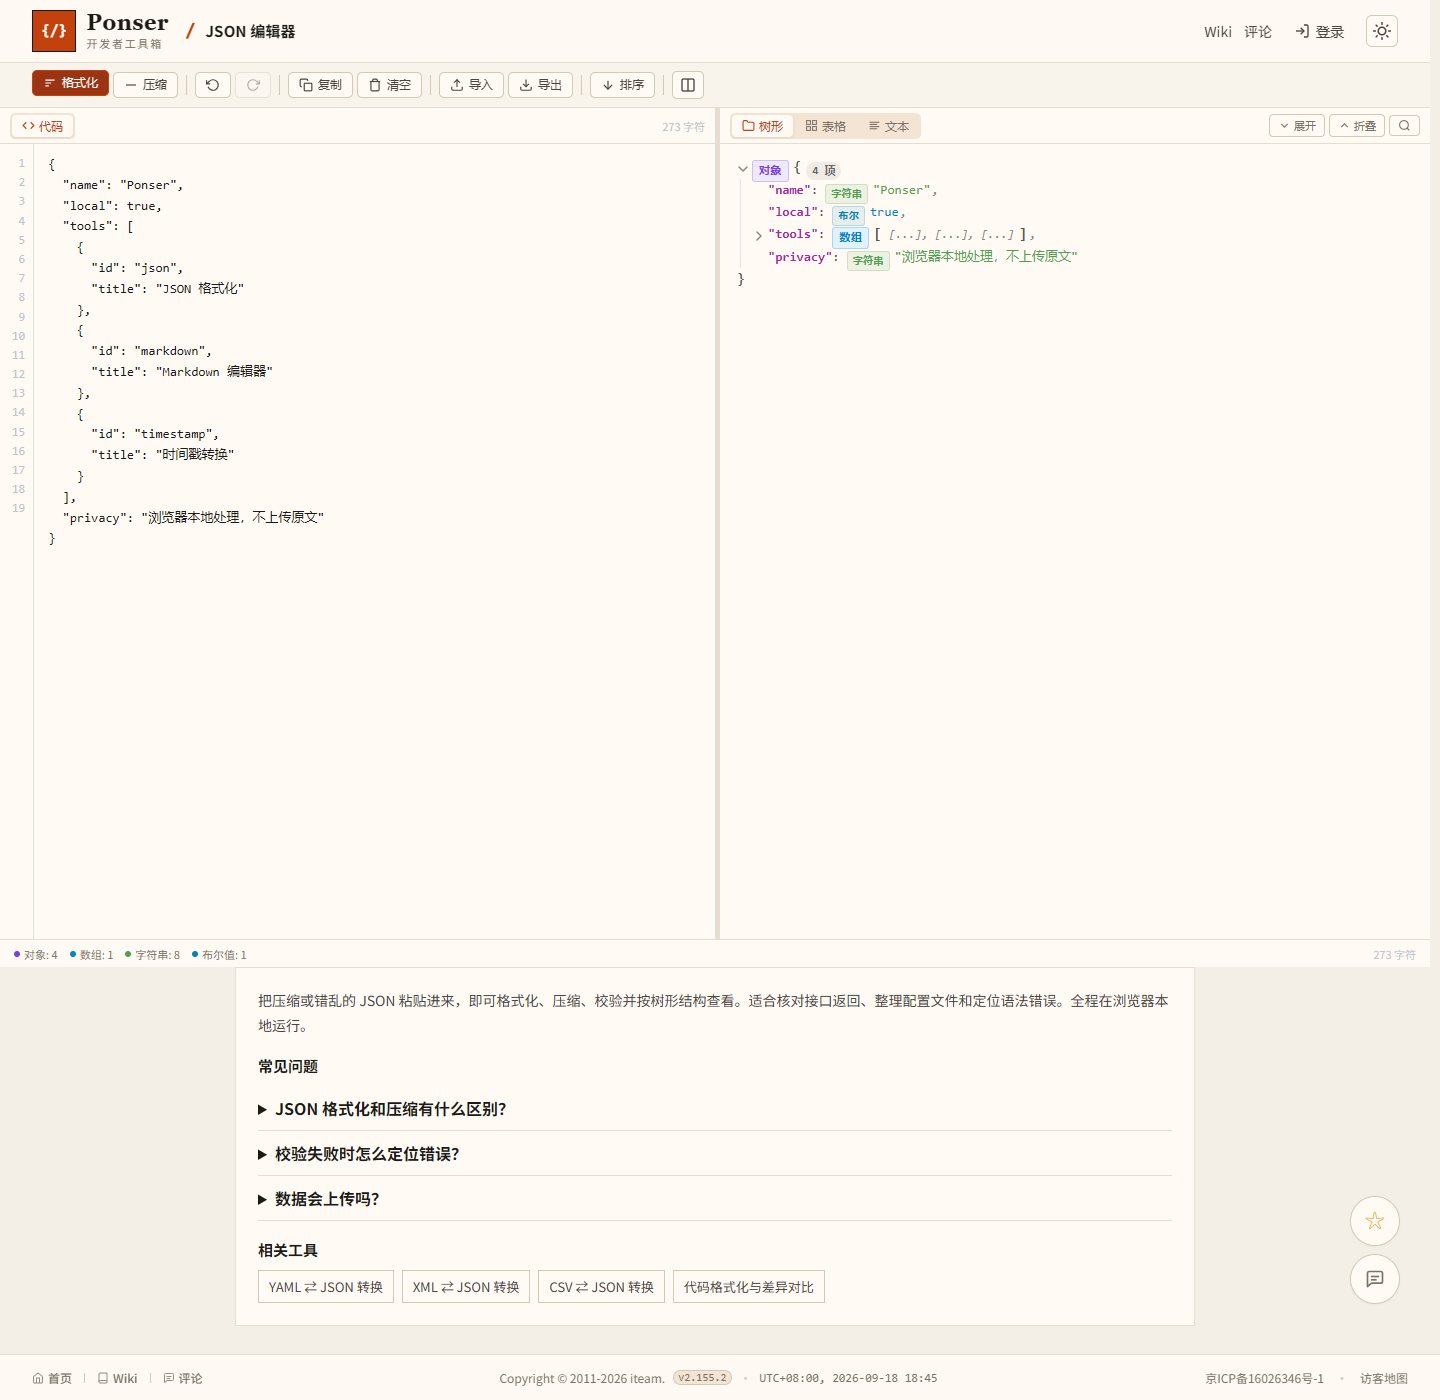
Task: Click the 相关工具 heading
Action: tap(288, 1251)
